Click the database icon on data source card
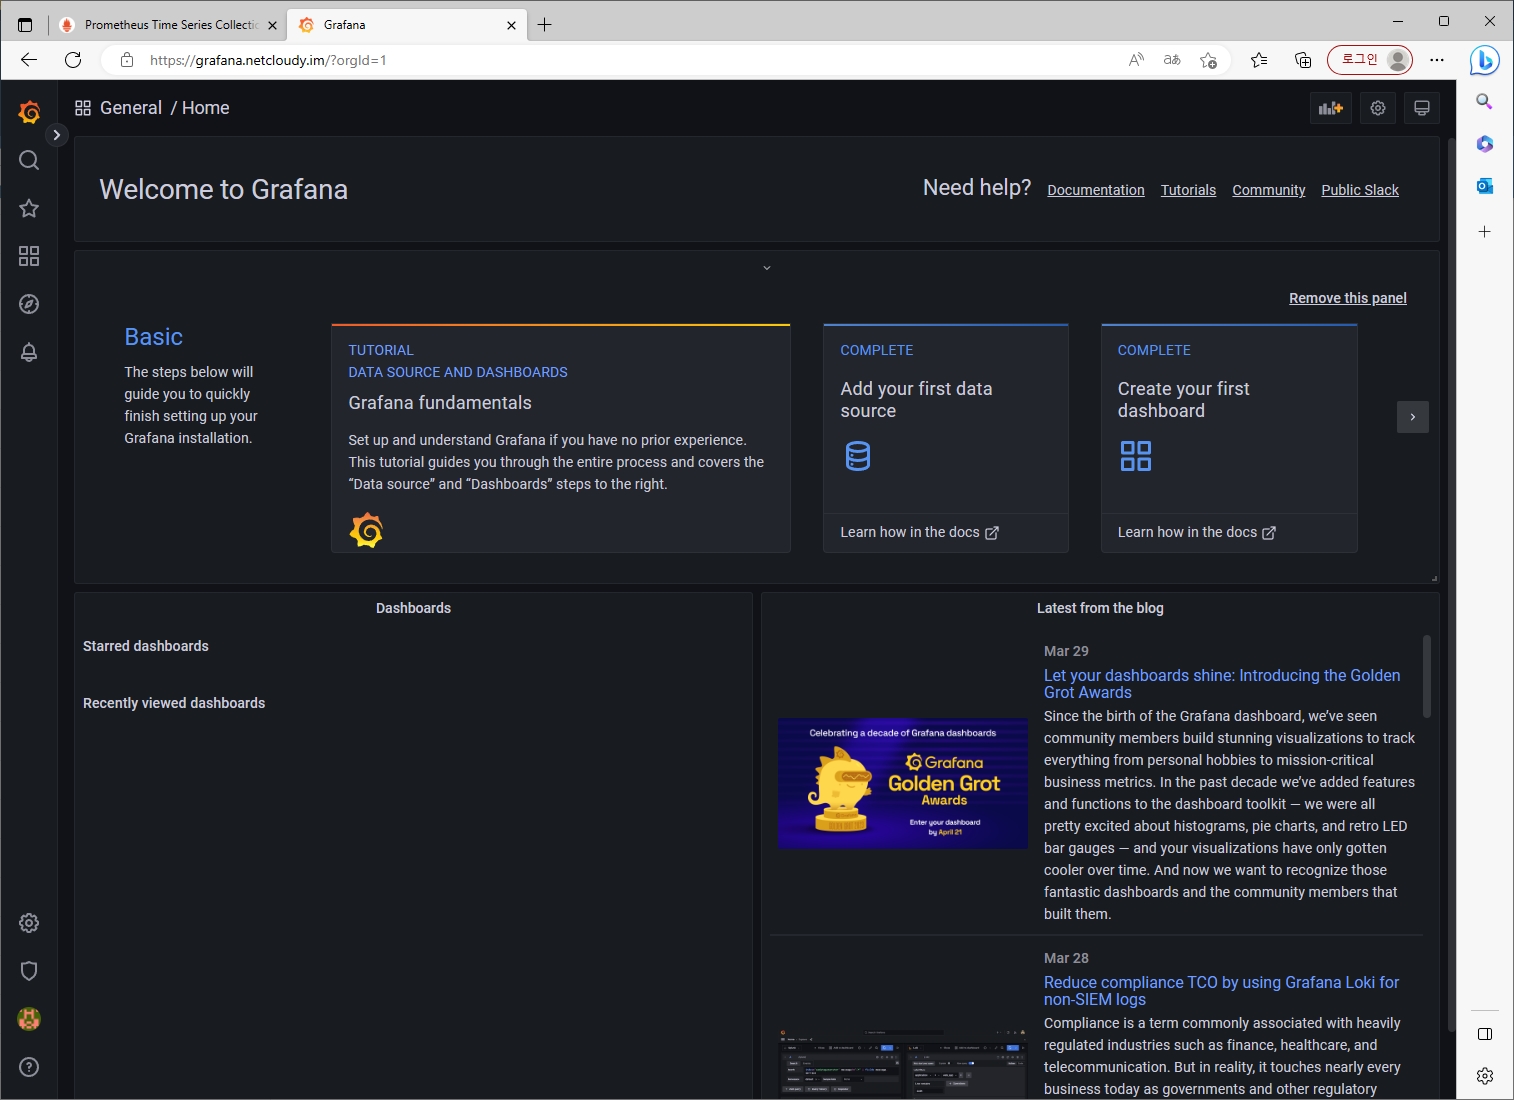 point(858,456)
